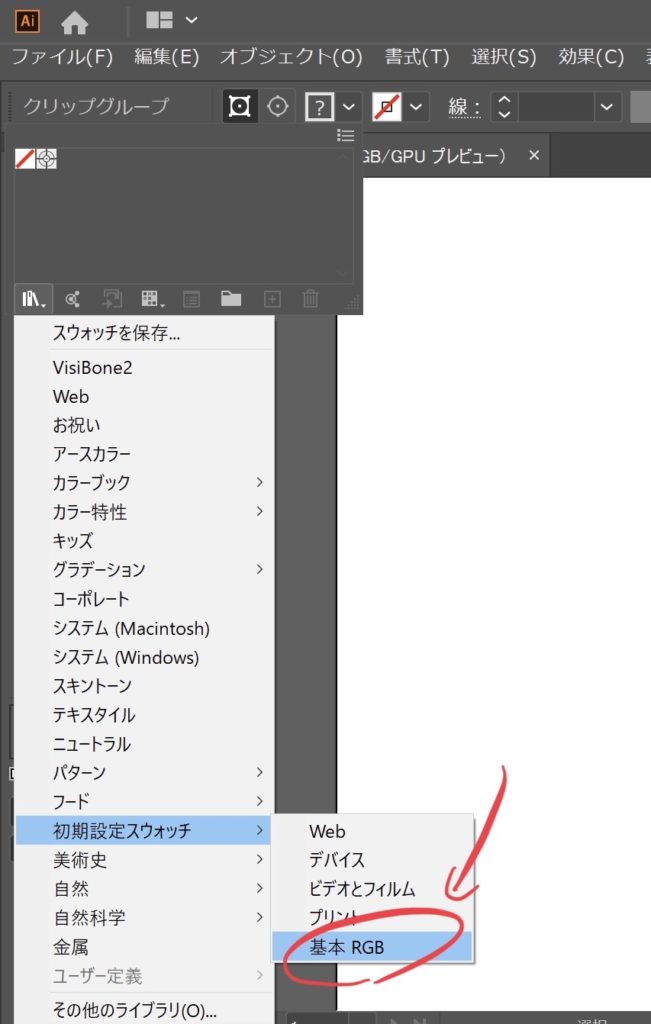The width and height of the screenshot is (651, 1024).
Task: Choose 基本 RGB in the submenu
Action: [372, 946]
